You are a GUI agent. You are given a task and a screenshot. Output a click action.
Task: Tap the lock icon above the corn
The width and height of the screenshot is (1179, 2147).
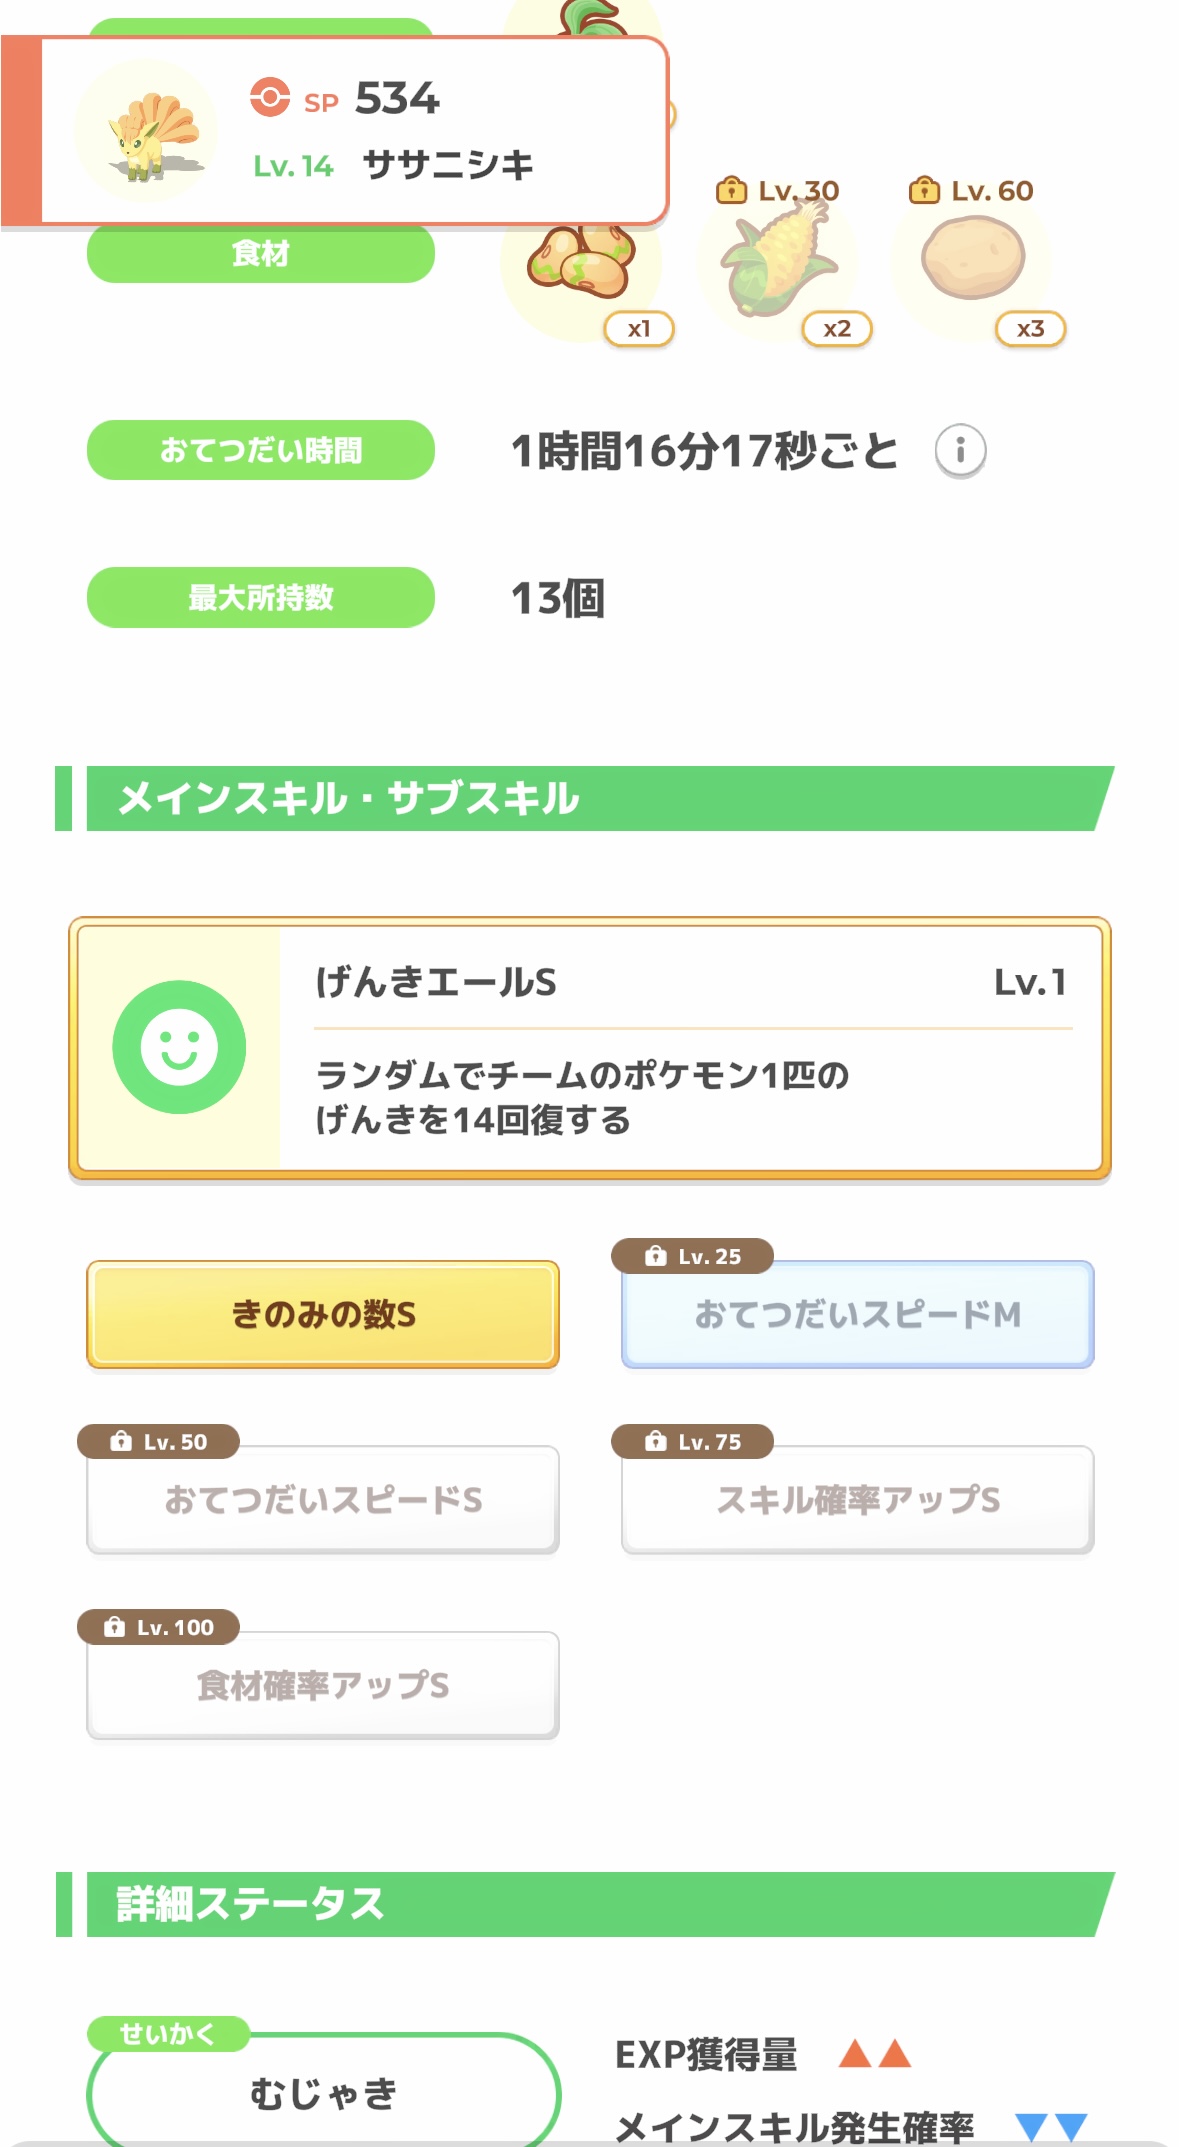pos(731,190)
